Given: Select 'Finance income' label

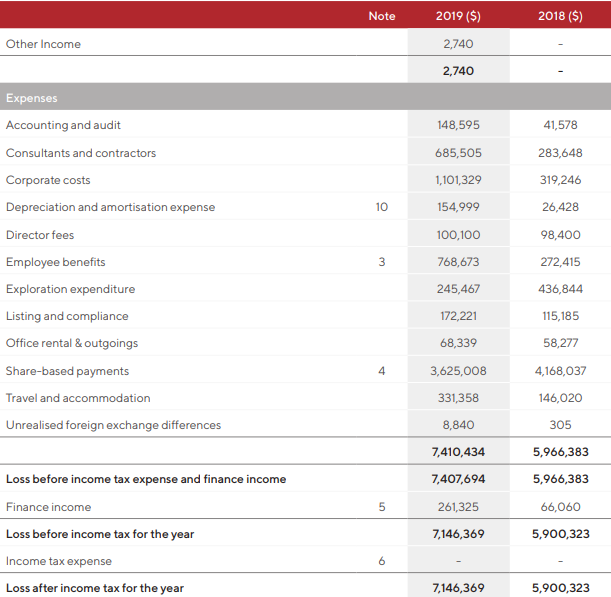Looking at the screenshot, I should click(48, 507).
